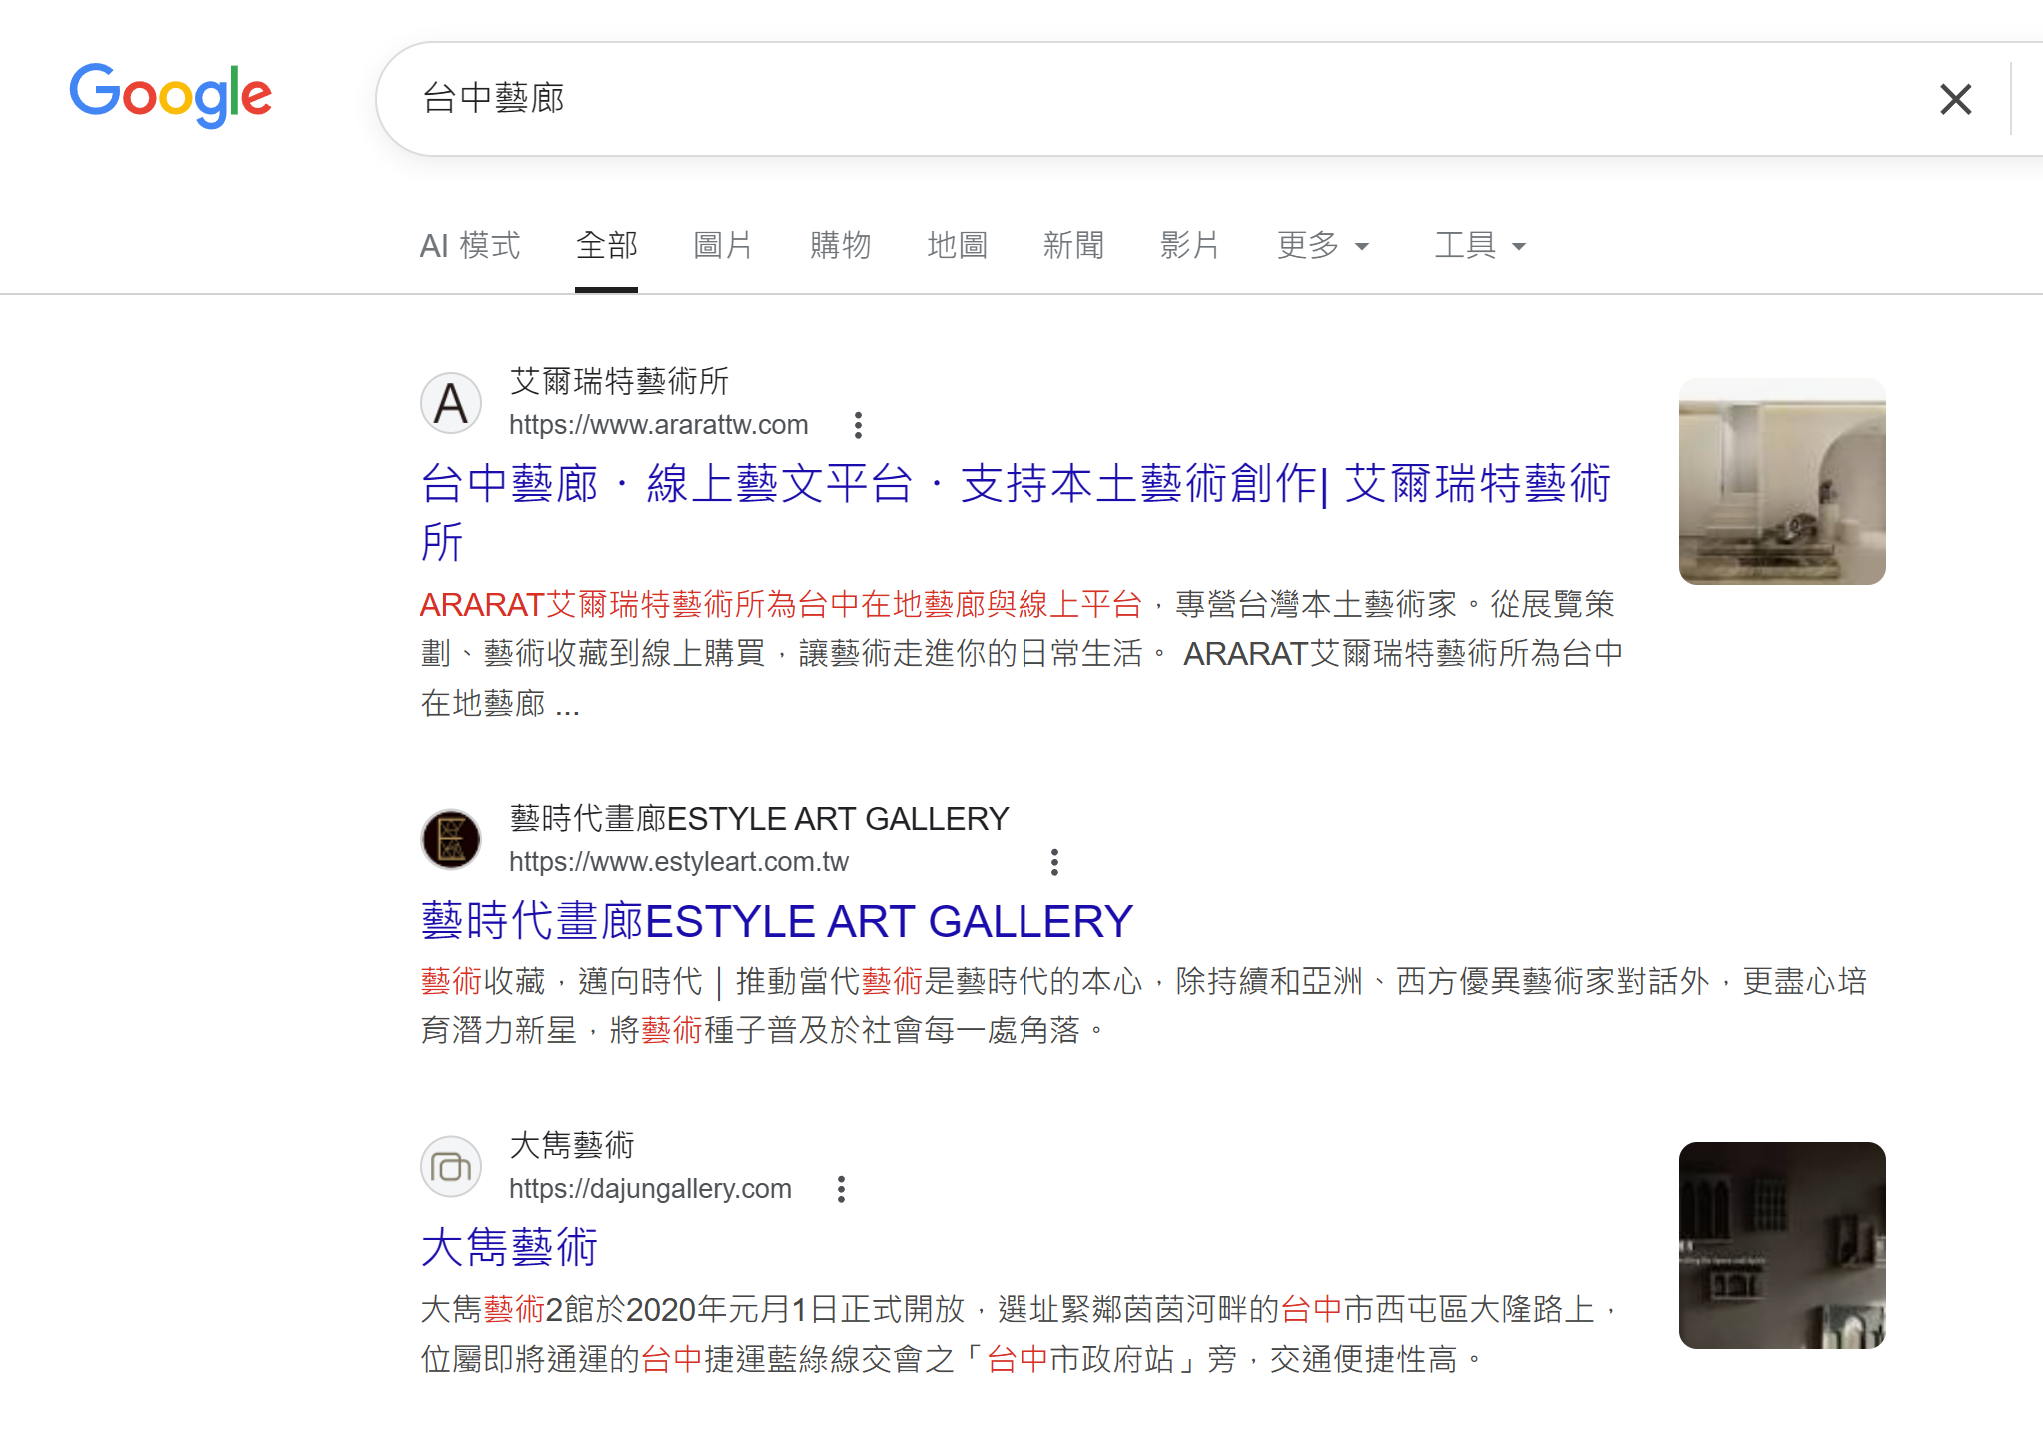Image resolution: width=2043 pixels, height=1442 pixels.
Task: Switch to the 購物 tab
Action: click(x=840, y=245)
